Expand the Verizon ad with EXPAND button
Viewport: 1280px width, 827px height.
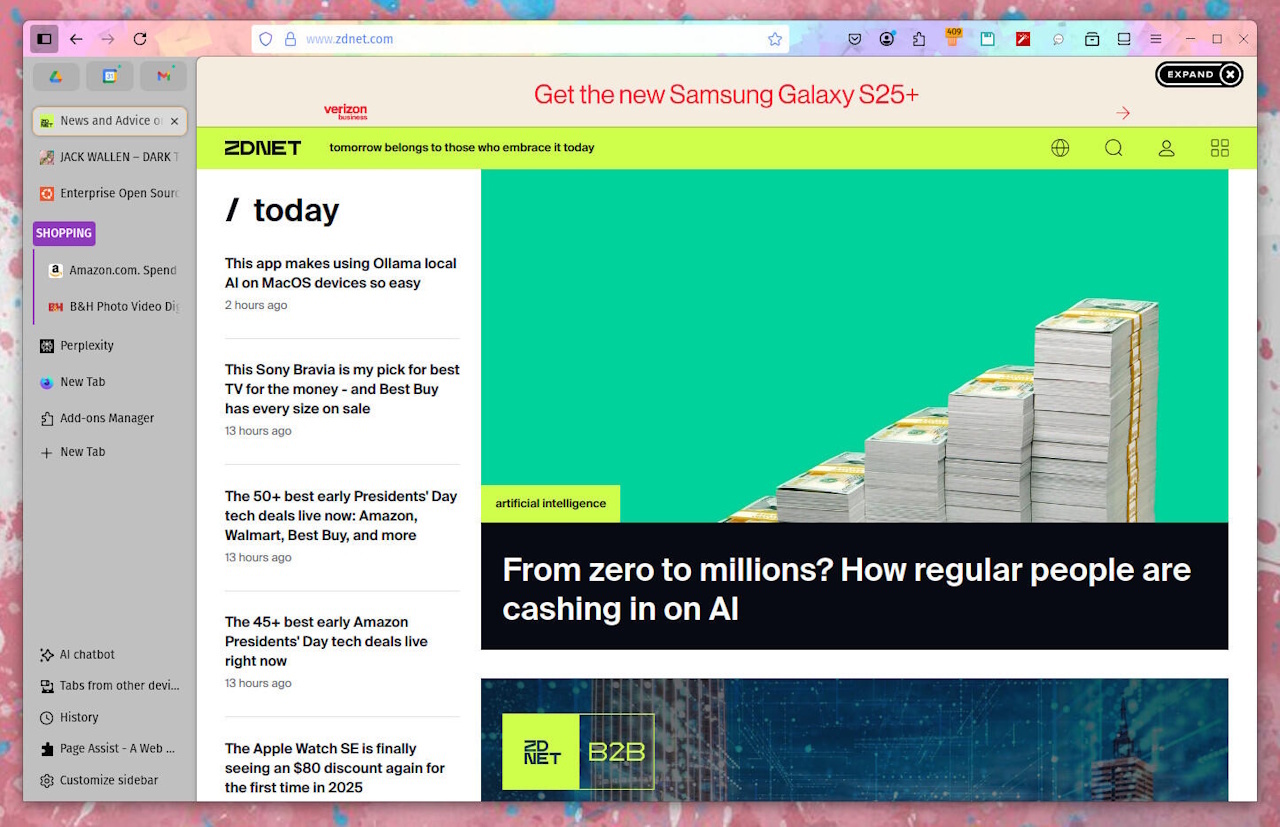click(x=1199, y=74)
